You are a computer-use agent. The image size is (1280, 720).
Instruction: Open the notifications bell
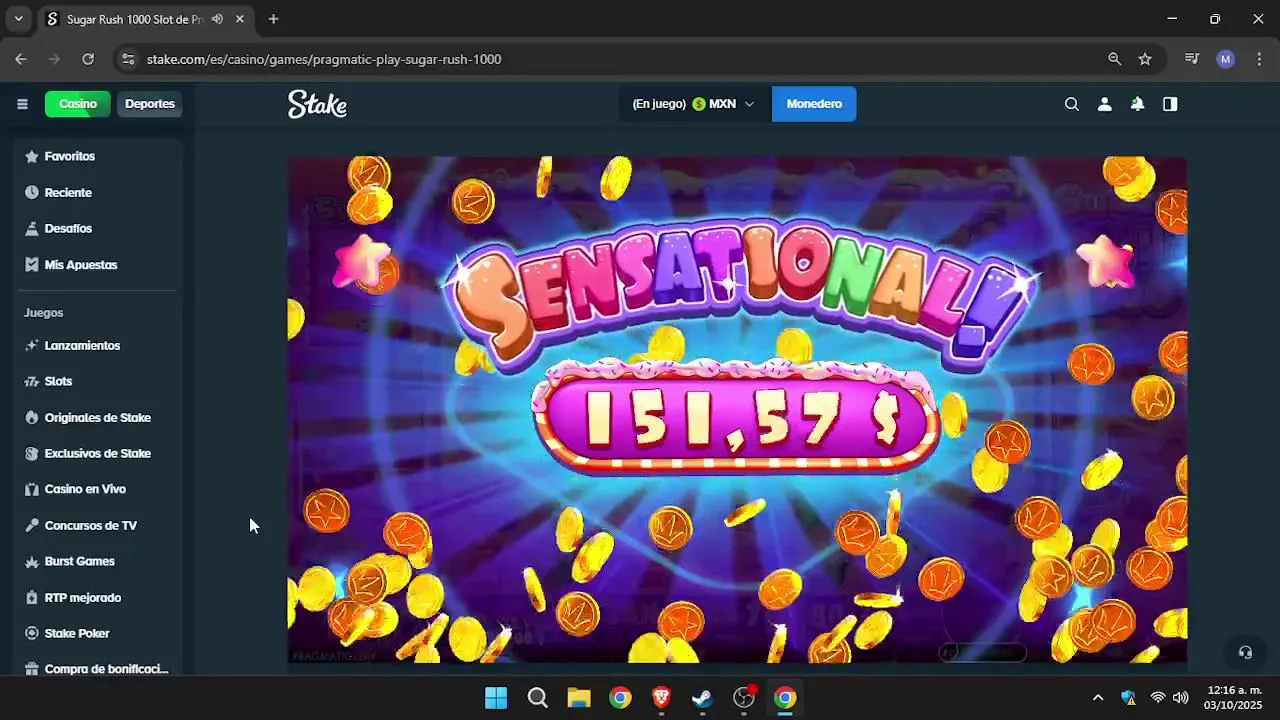1137,104
